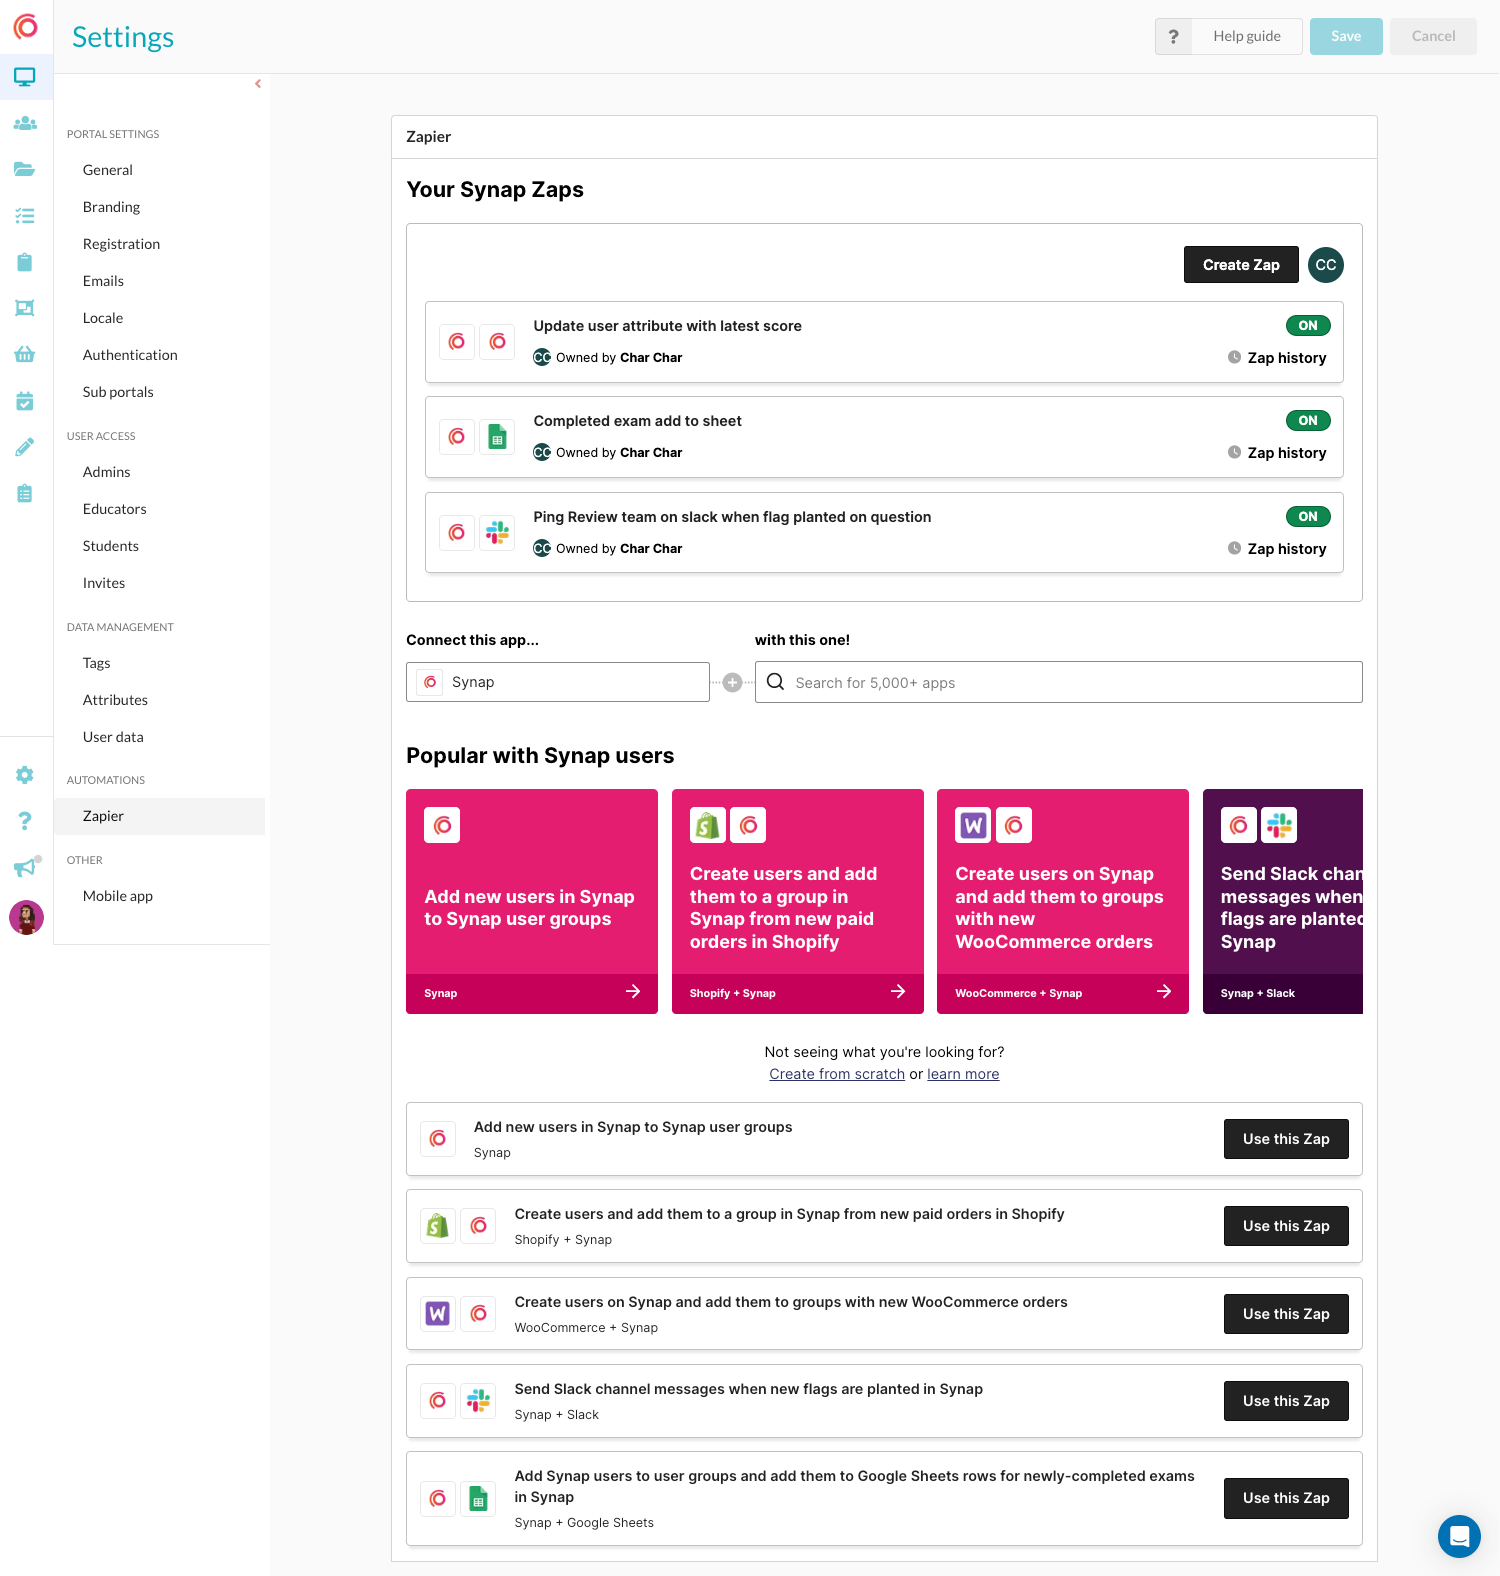This screenshot has width=1500, height=1576.
Task: Click arrow on Shopify + Synap card
Action: [x=897, y=992]
